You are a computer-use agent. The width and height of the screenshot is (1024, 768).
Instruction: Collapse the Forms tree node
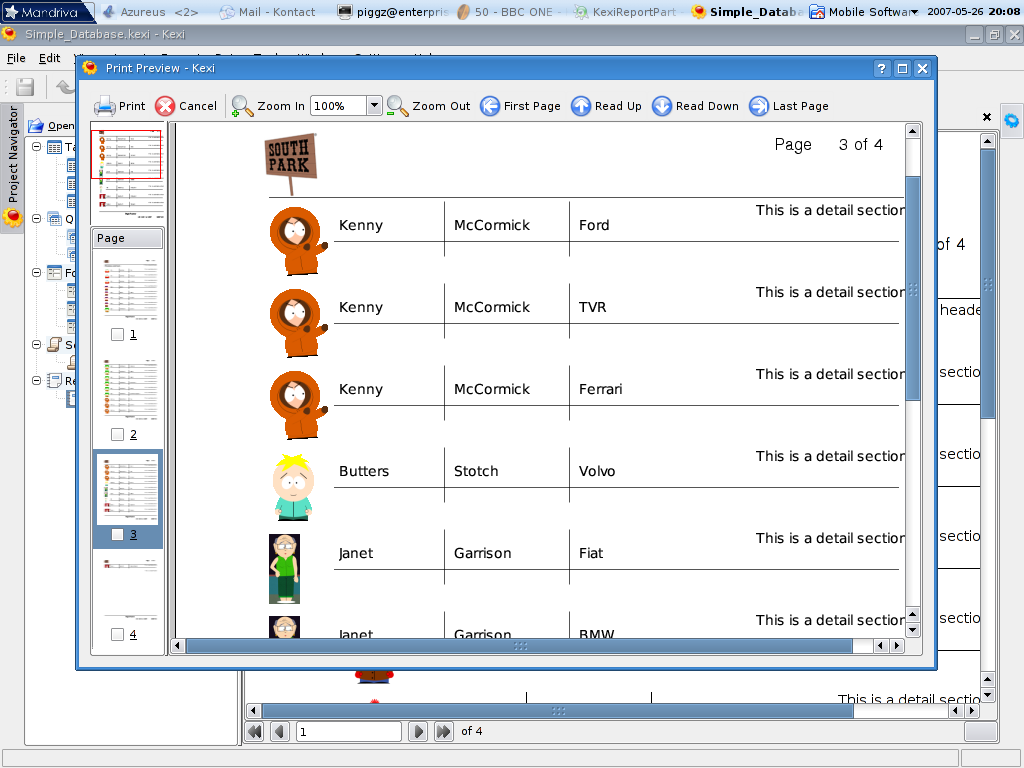[37, 273]
